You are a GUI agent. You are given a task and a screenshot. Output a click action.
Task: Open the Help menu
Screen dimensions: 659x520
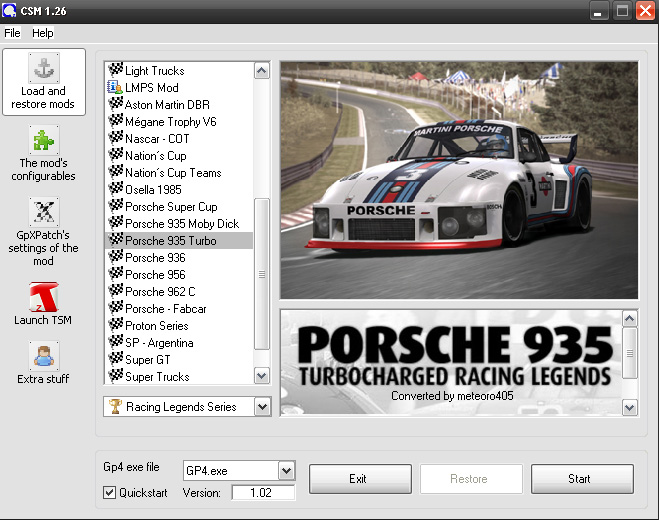(42, 33)
